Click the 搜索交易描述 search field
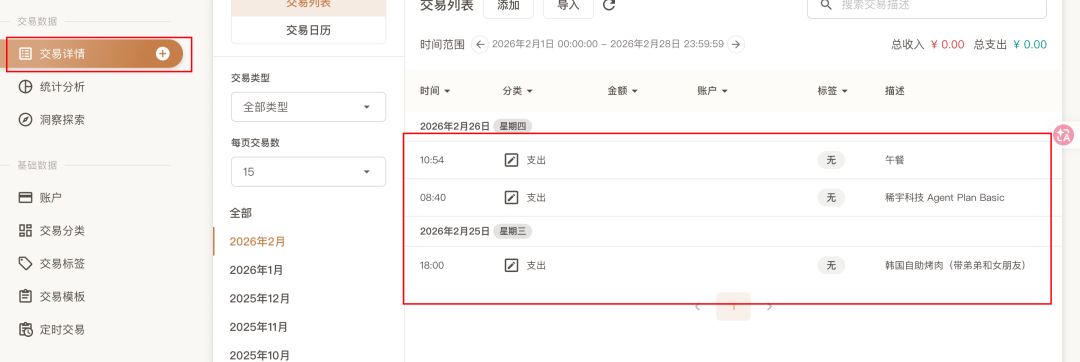The image size is (1080, 362). coord(926,7)
